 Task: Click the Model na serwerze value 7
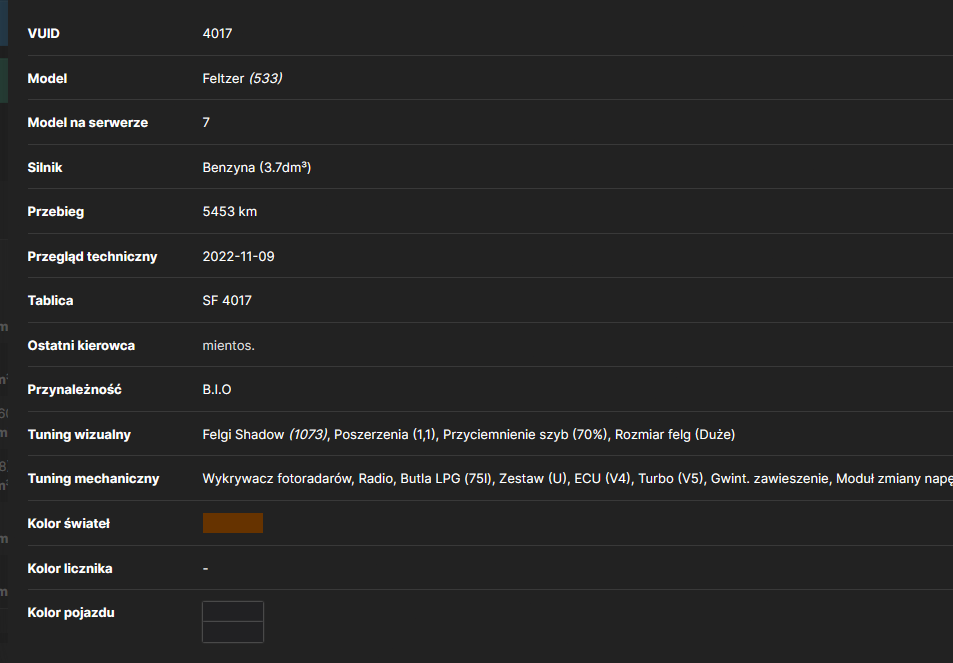[x=206, y=123]
